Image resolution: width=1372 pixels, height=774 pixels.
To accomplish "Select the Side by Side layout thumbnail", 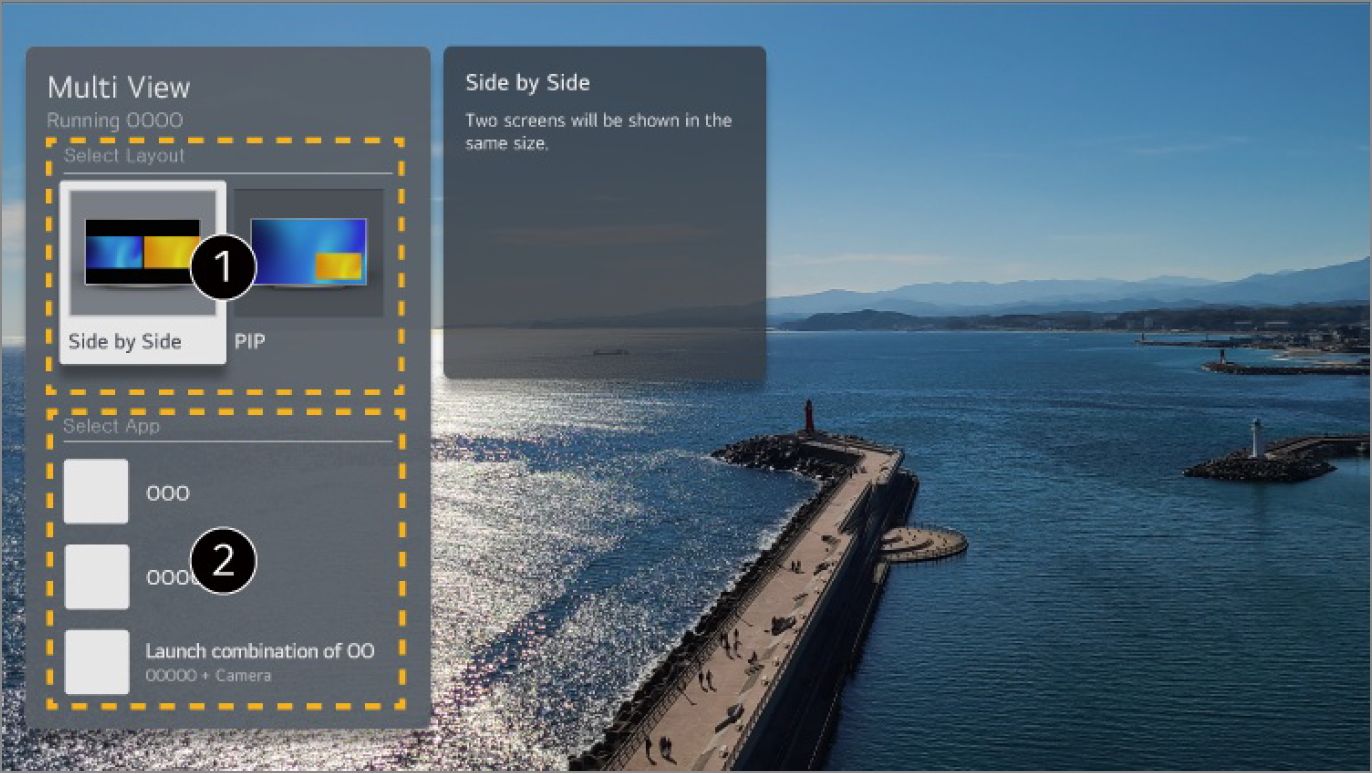I will 141,253.
